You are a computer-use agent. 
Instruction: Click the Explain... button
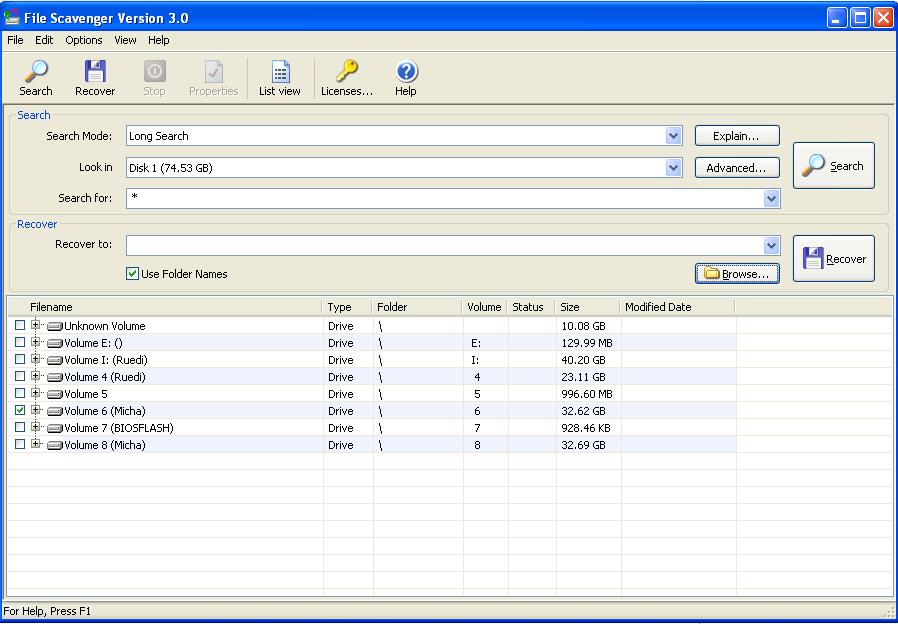tap(737, 136)
